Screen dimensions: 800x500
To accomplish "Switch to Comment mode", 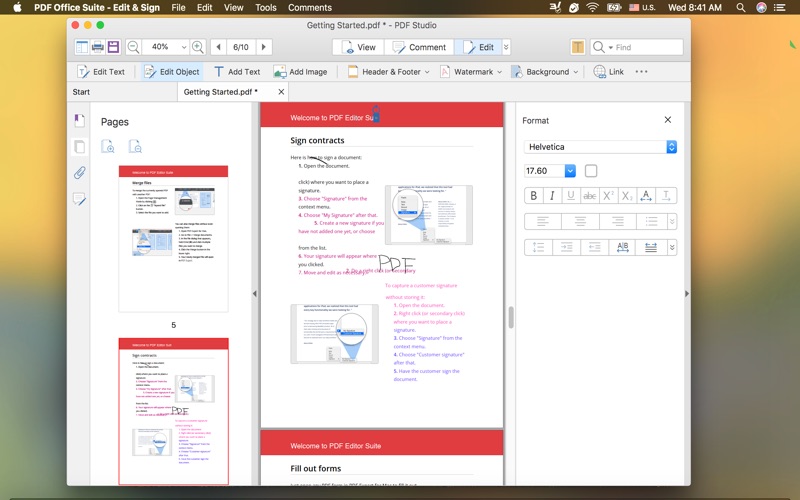I will pos(419,47).
